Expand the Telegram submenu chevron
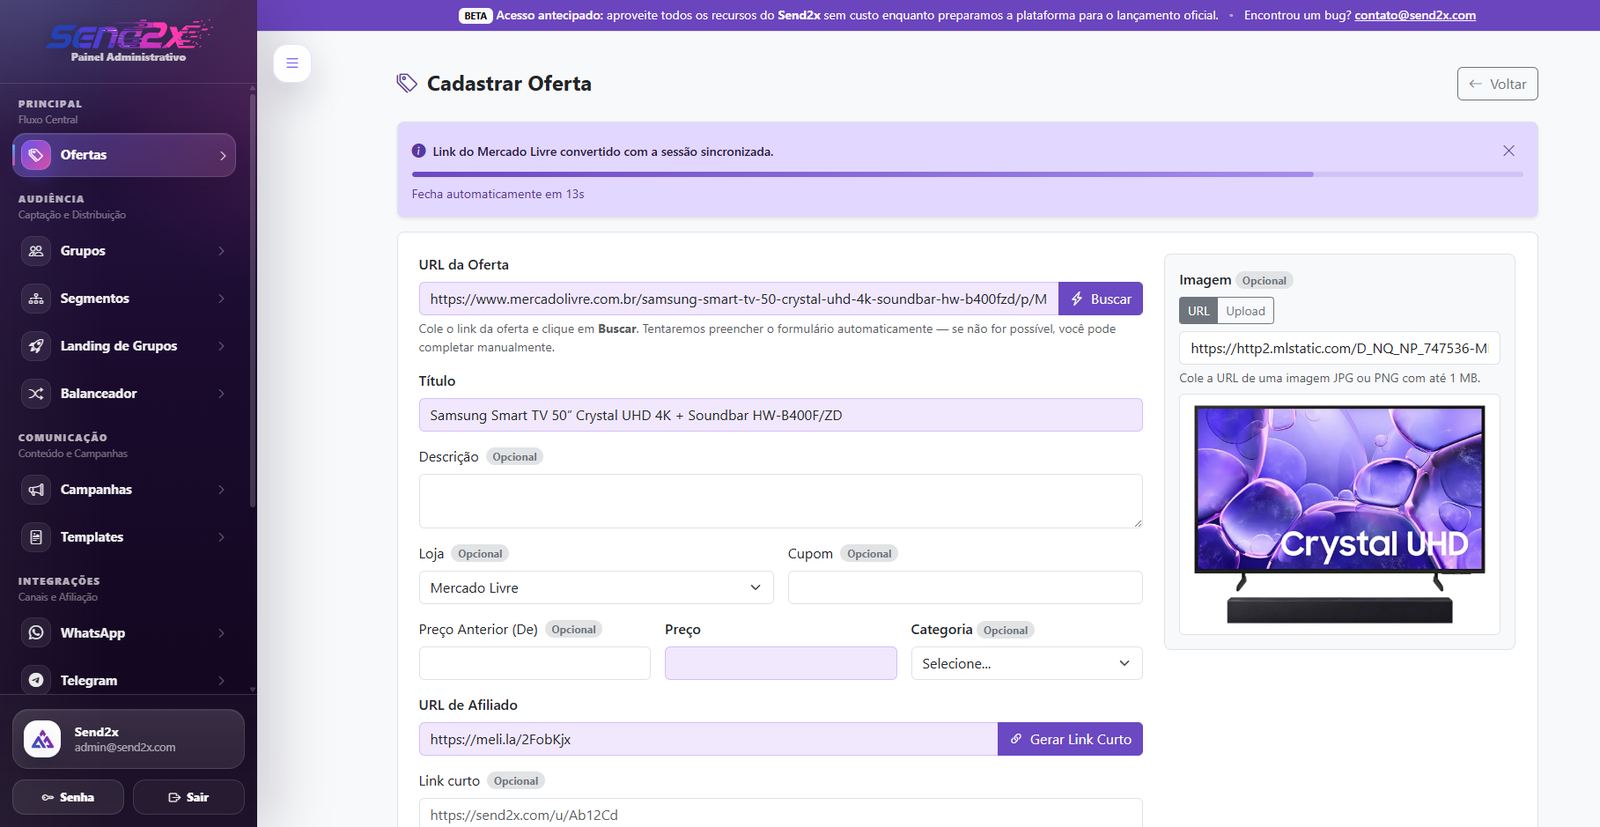Image resolution: width=1600 pixels, height=827 pixels. [221, 680]
